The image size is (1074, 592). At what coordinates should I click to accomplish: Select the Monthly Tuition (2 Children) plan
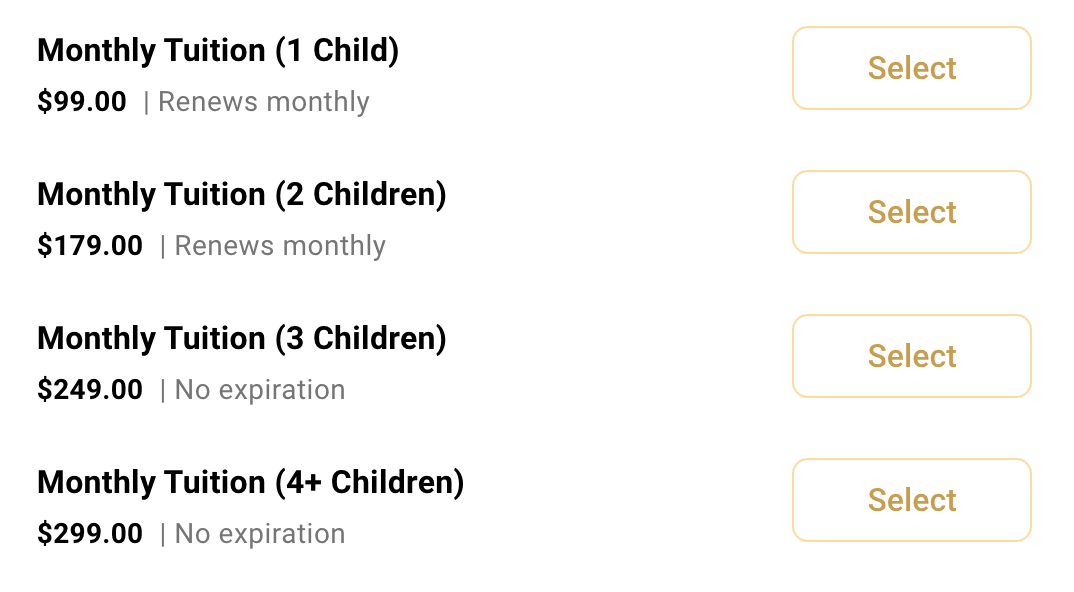click(912, 212)
